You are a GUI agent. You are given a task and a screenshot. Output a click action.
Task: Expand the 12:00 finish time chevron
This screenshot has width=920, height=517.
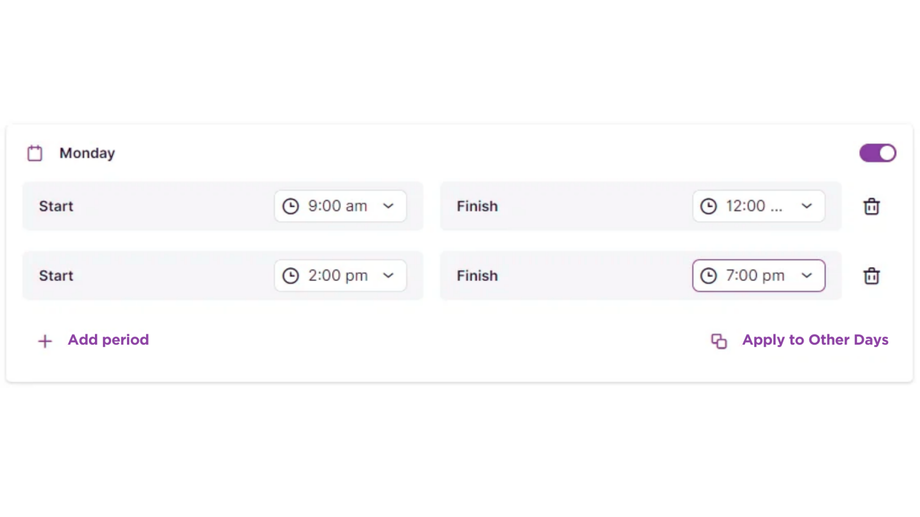(x=806, y=206)
